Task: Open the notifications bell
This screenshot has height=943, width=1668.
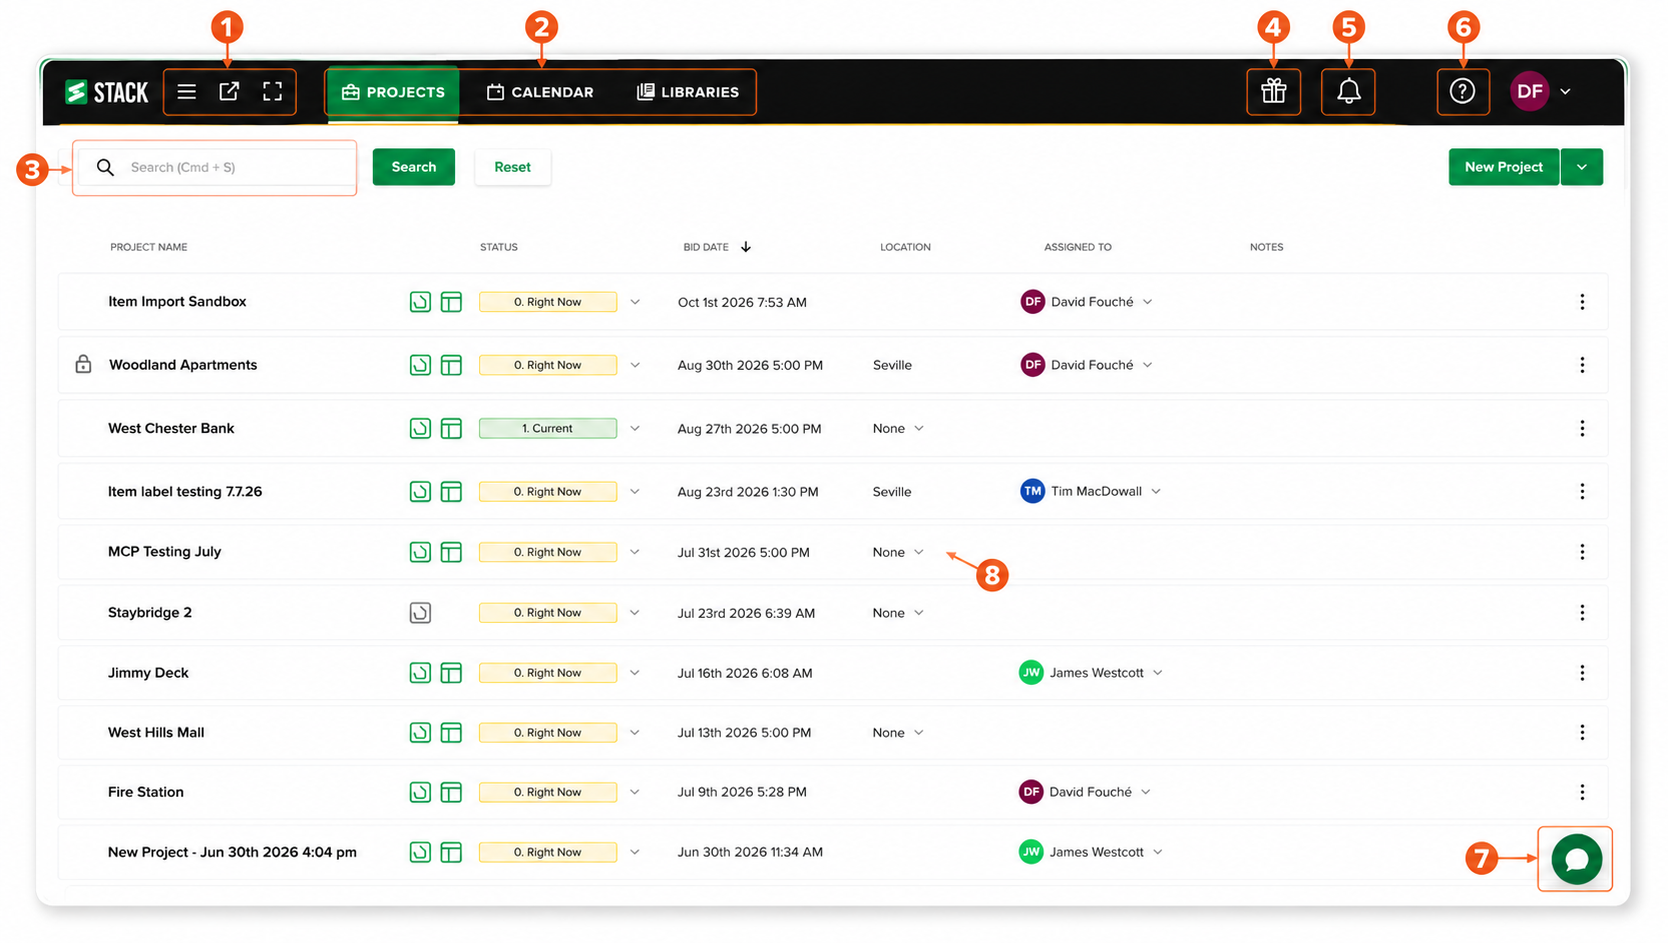Action: pyautogui.click(x=1348, y=92)
